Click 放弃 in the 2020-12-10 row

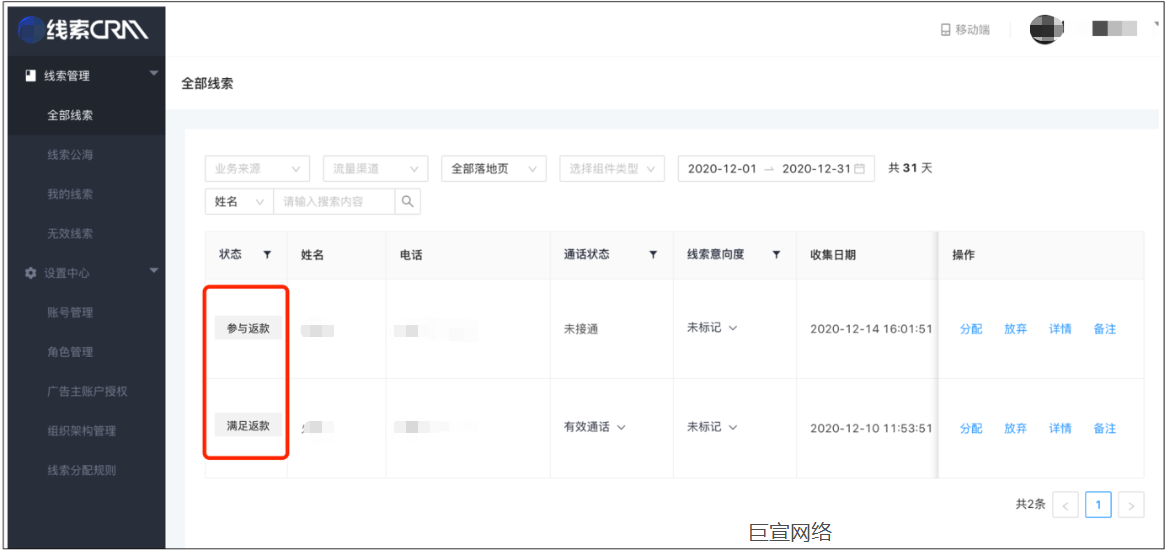1015,429
